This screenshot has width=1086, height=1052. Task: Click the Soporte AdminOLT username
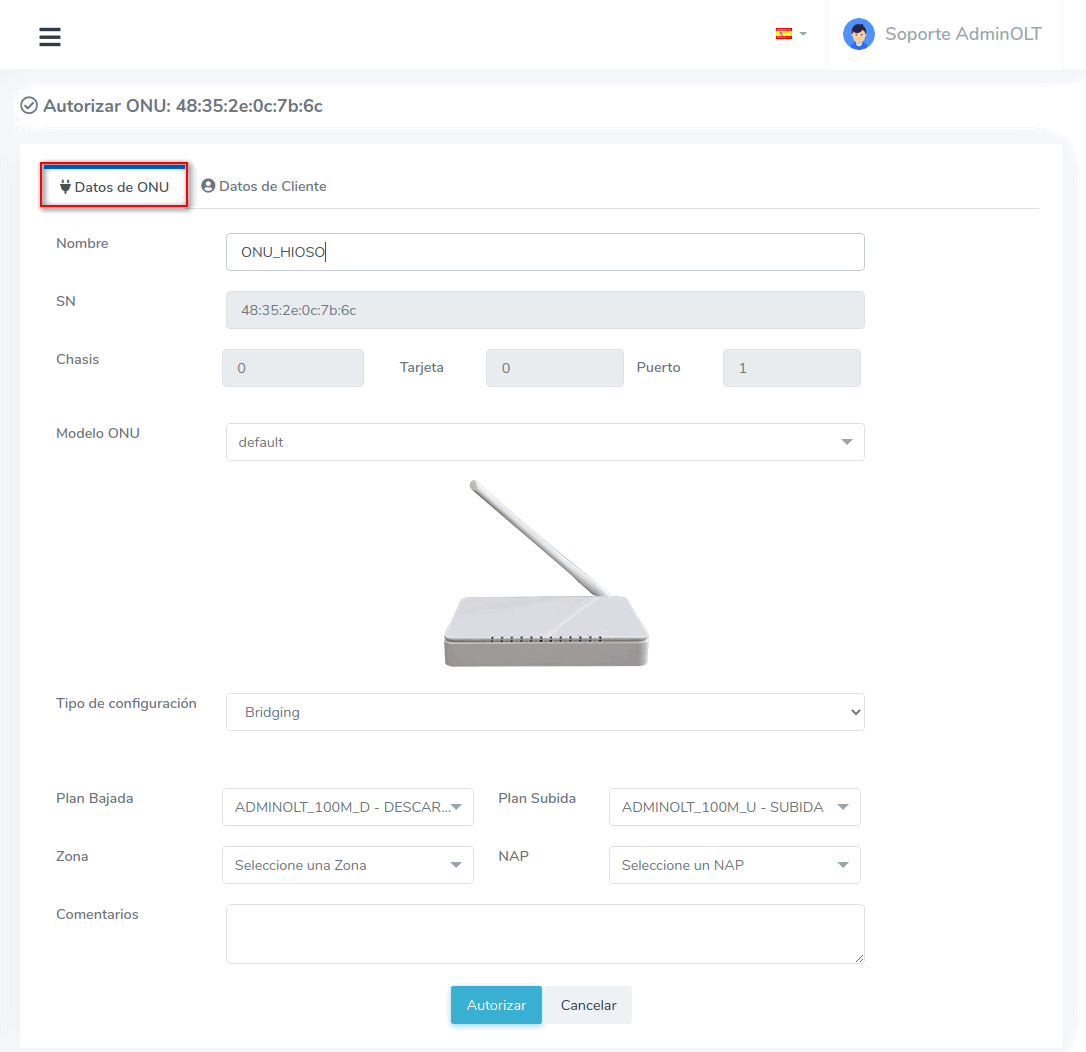[x=963, y=34]
